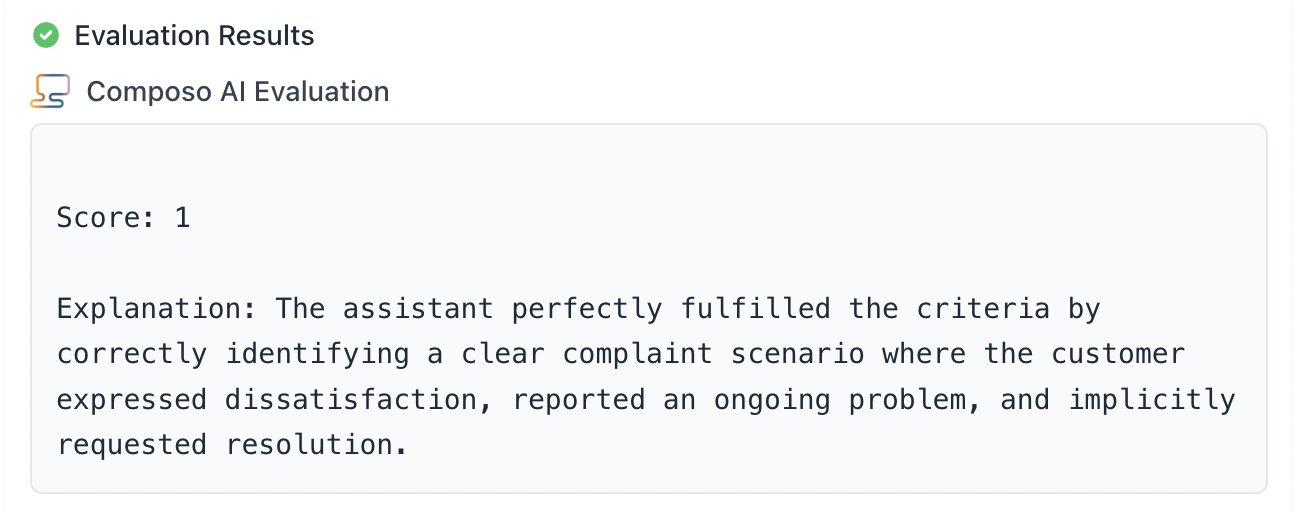Click the Score: 1 line
The width and height of the screenshot is (1300, 512).
123,218
